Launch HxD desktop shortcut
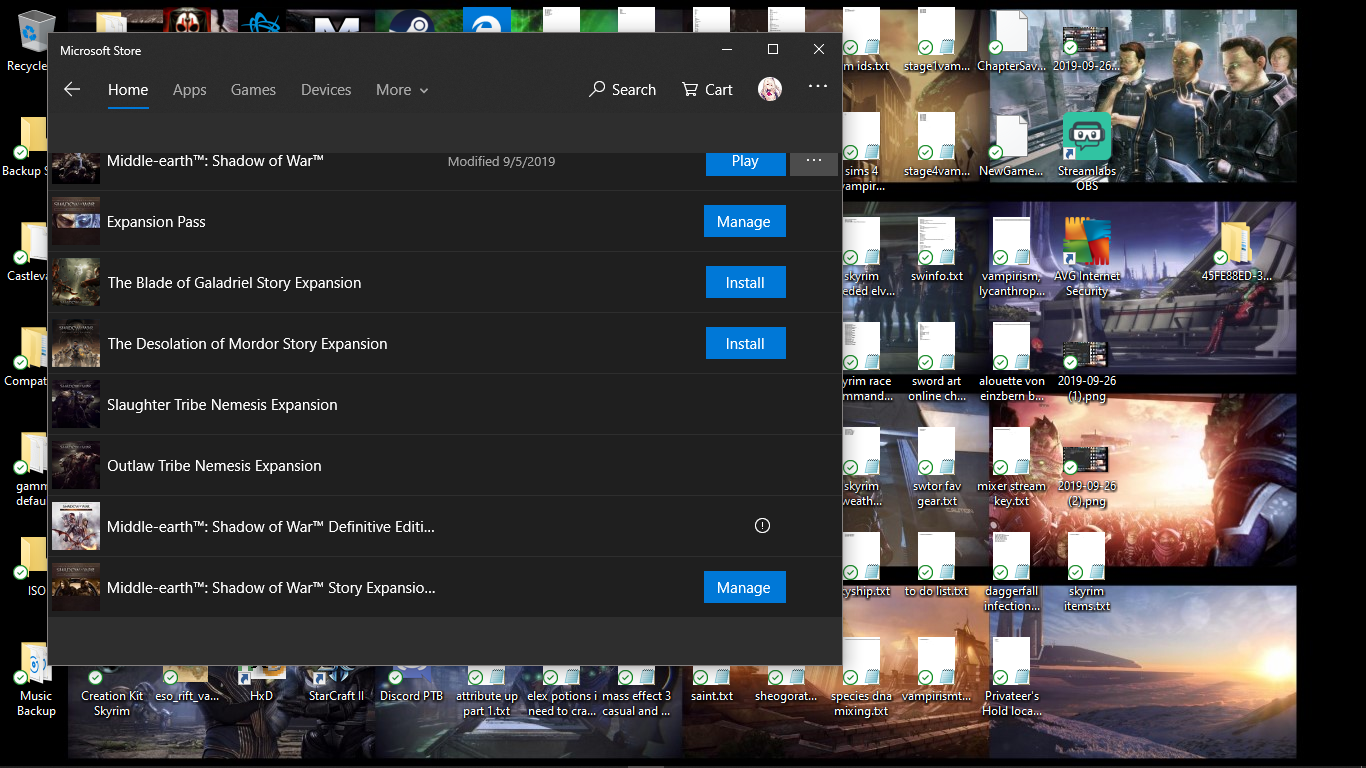Image resolution: width=1366 pixels, height=768 pixels. coord(261,686)
